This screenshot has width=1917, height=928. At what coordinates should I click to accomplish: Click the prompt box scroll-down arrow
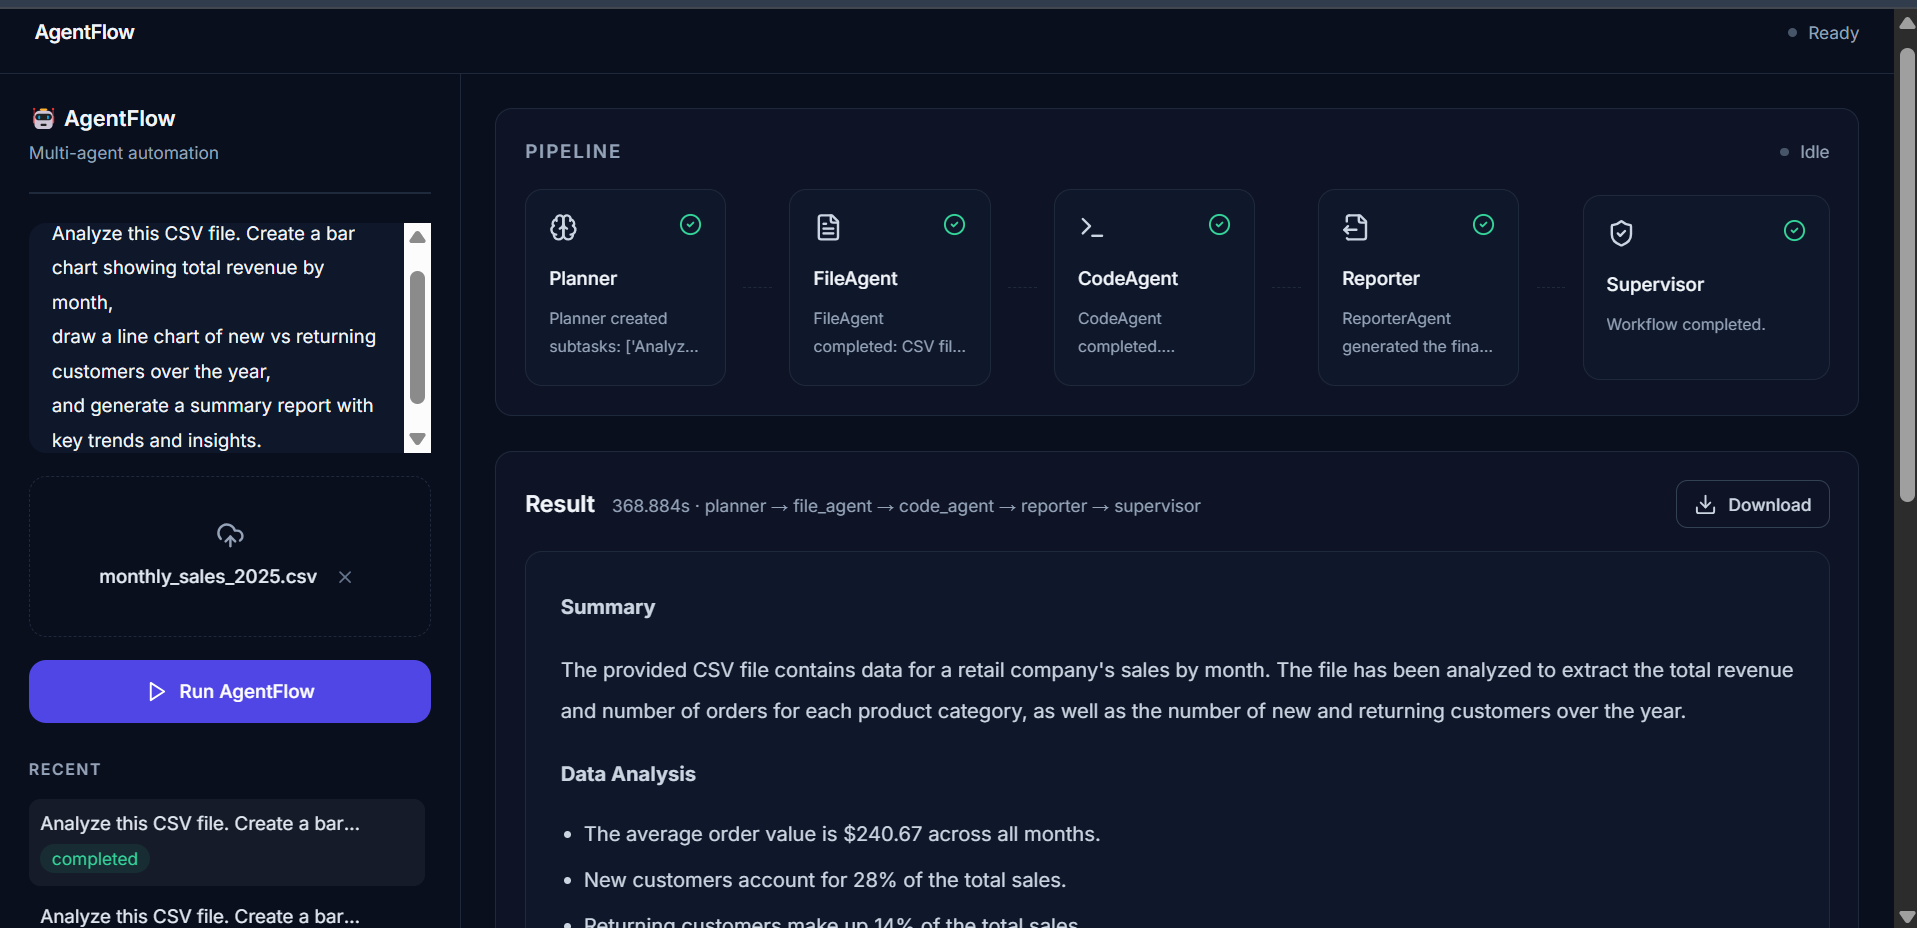click(x=418, y=439)
